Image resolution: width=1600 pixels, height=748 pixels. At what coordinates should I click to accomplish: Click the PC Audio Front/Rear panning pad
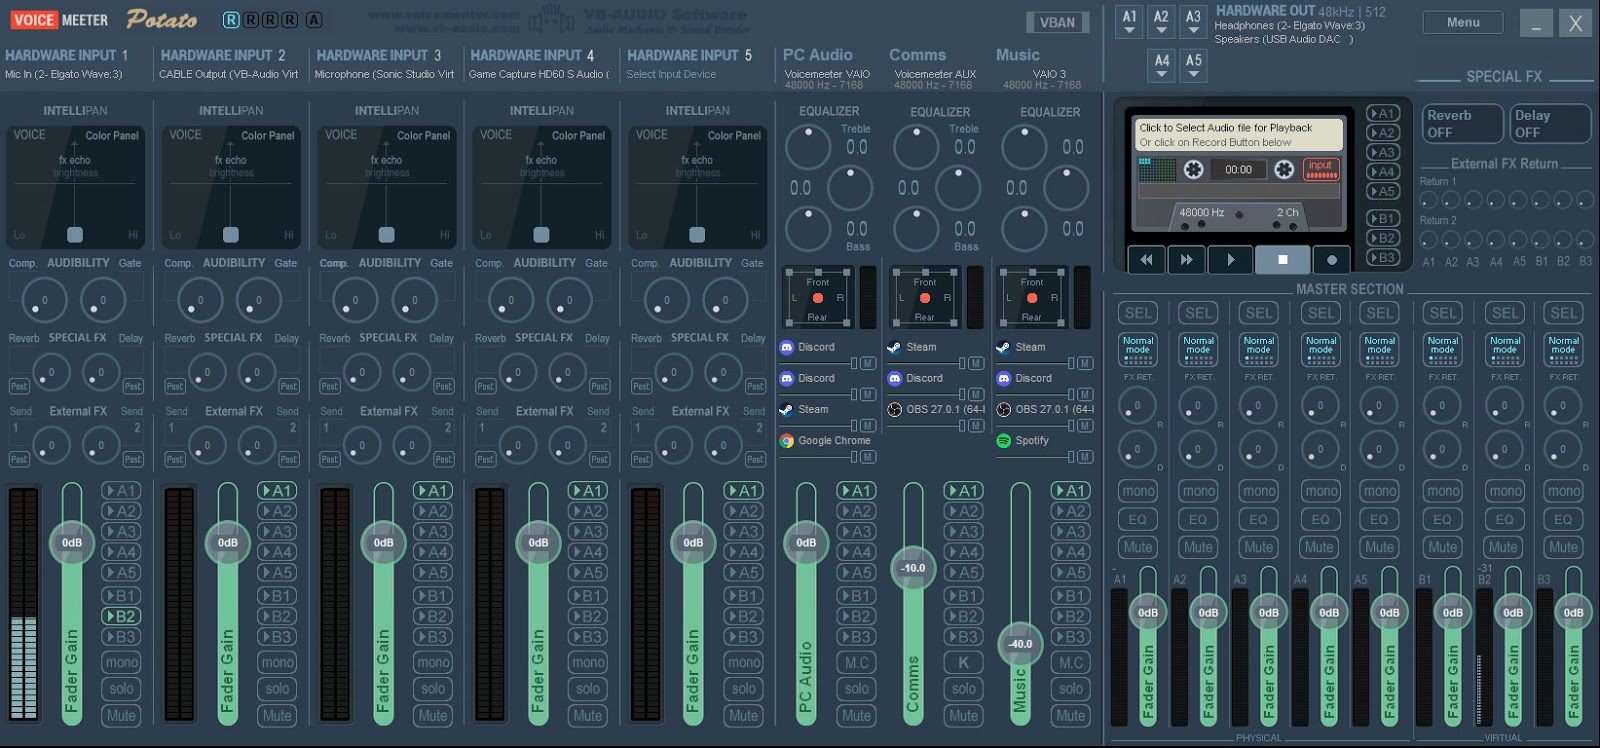[818, 298]
